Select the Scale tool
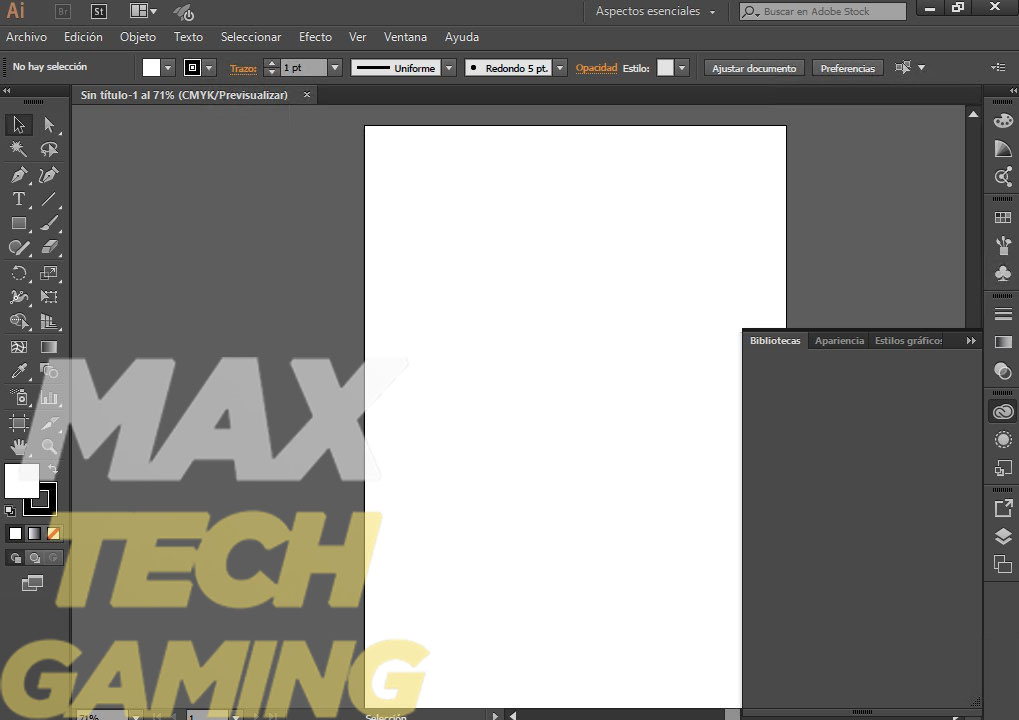This screenshot has height=720, width=1019. [49, 273]
